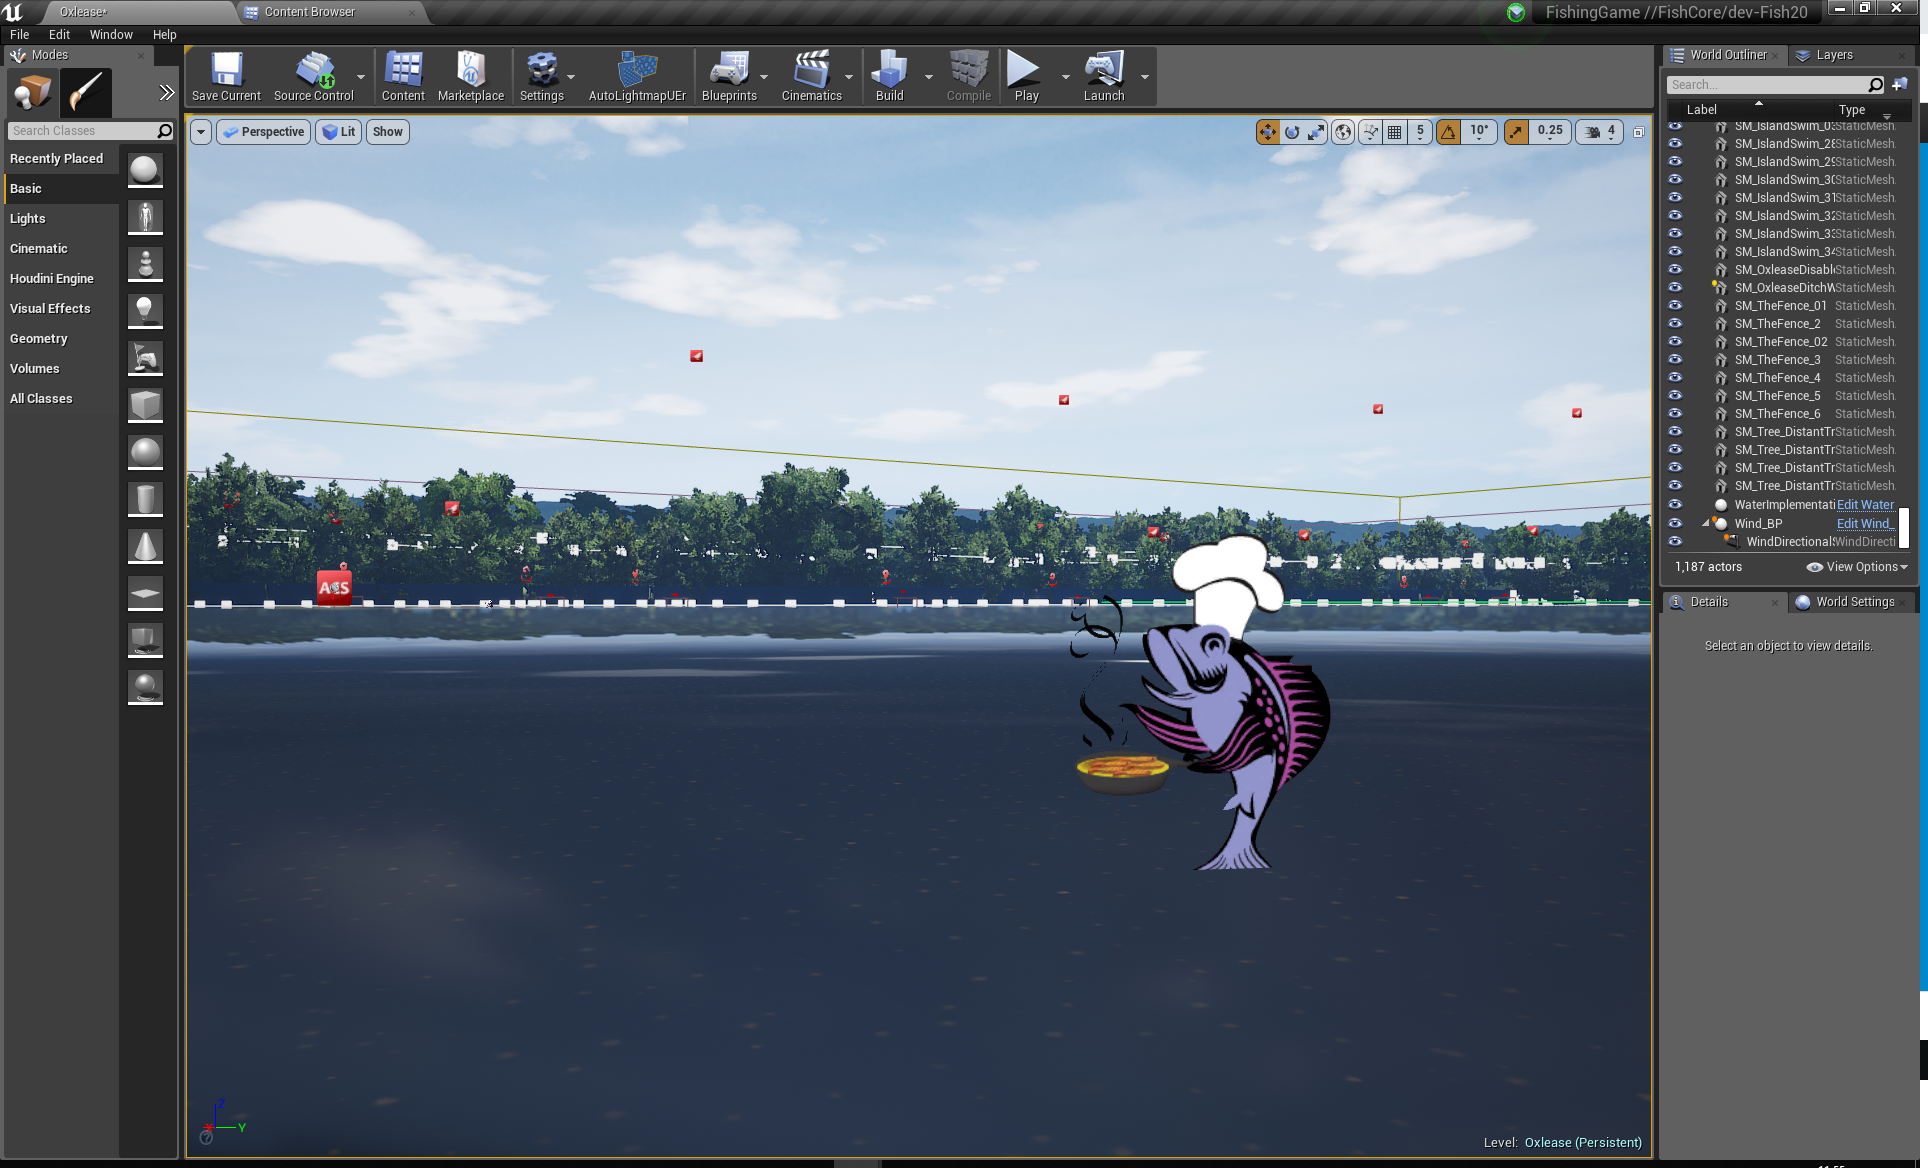The image size is (1928, 1168).
Task: Click the source control status icon
Action: (x=1516, y=12)
